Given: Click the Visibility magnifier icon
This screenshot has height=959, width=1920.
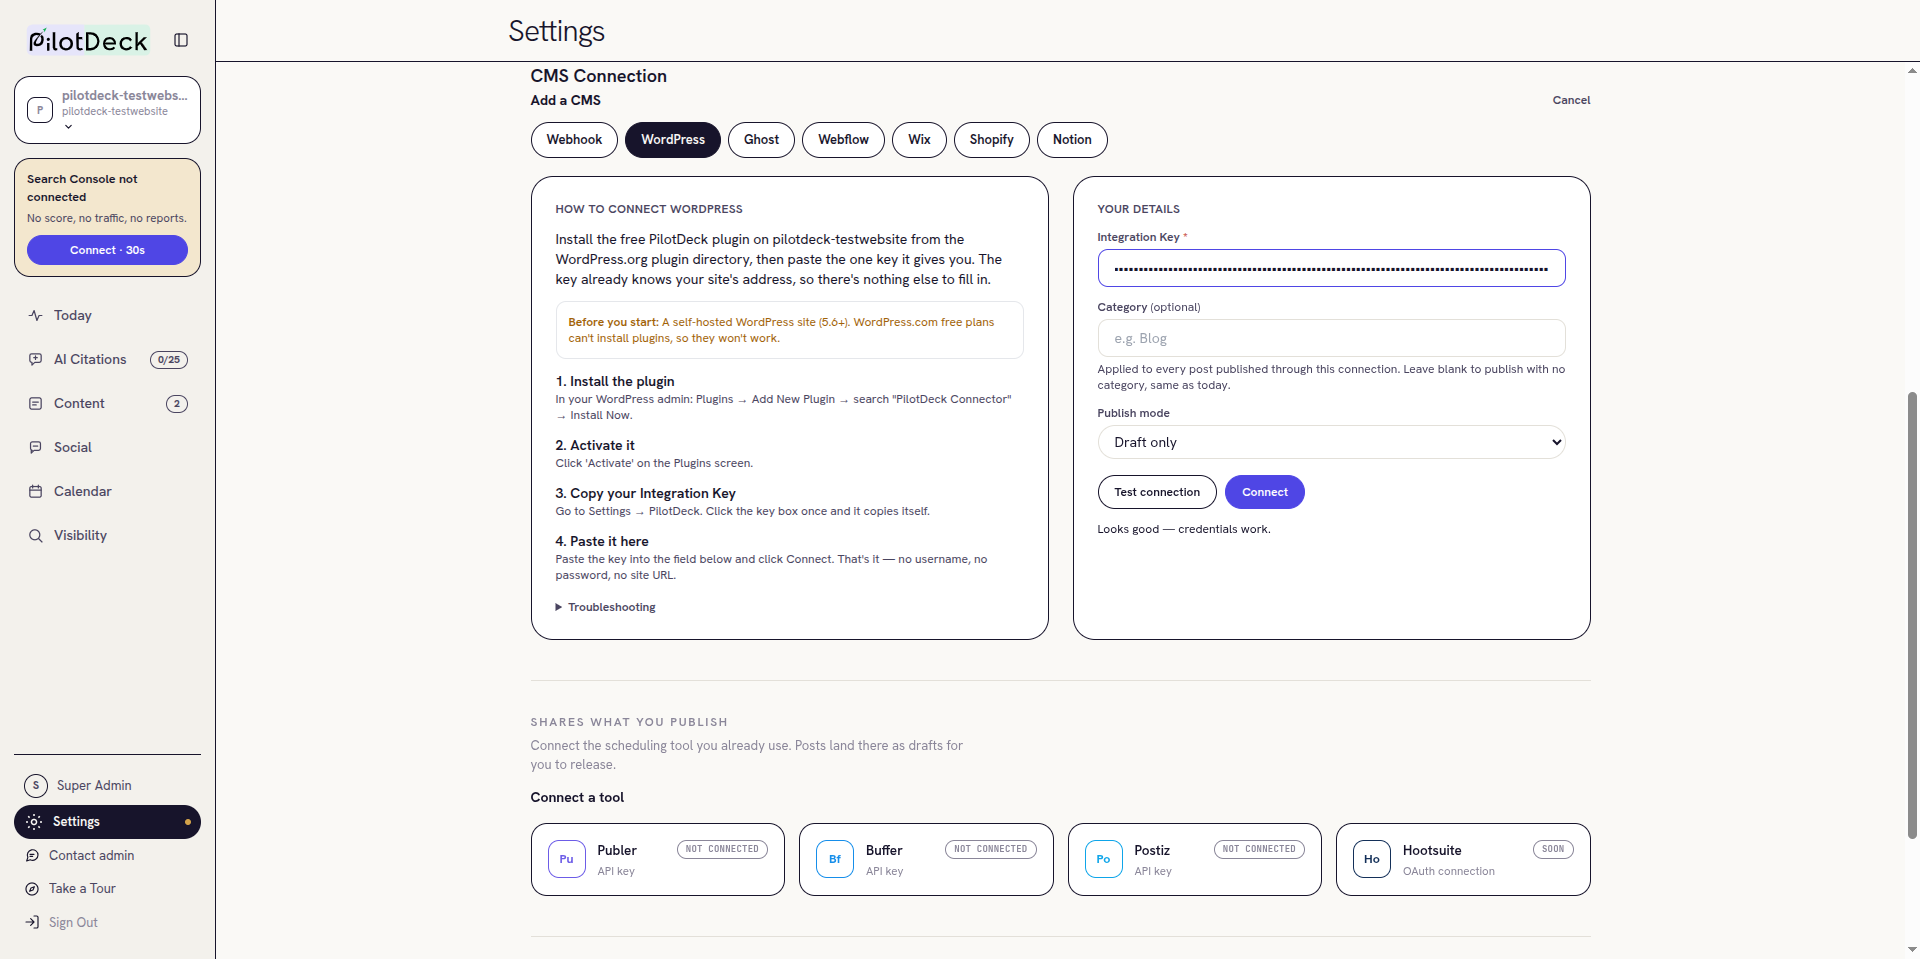Looking at the screenshot, I should click(x=36, y=535).
